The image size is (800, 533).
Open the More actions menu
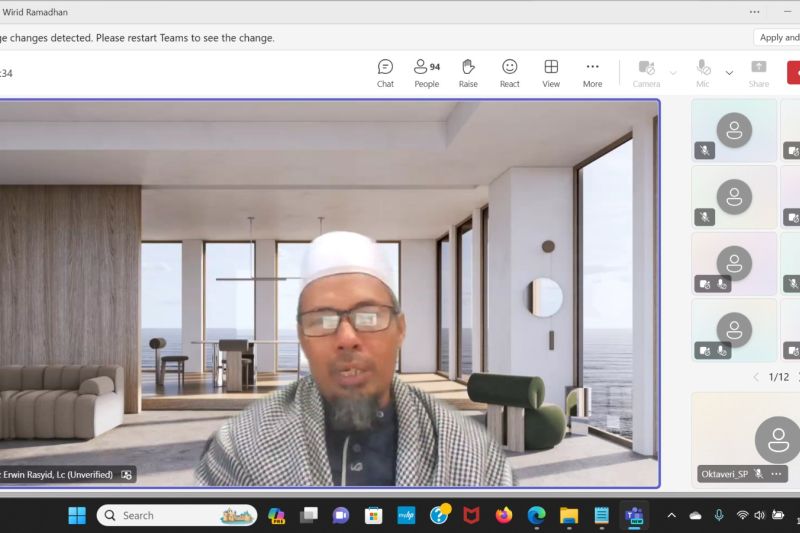tap(592, 72)
